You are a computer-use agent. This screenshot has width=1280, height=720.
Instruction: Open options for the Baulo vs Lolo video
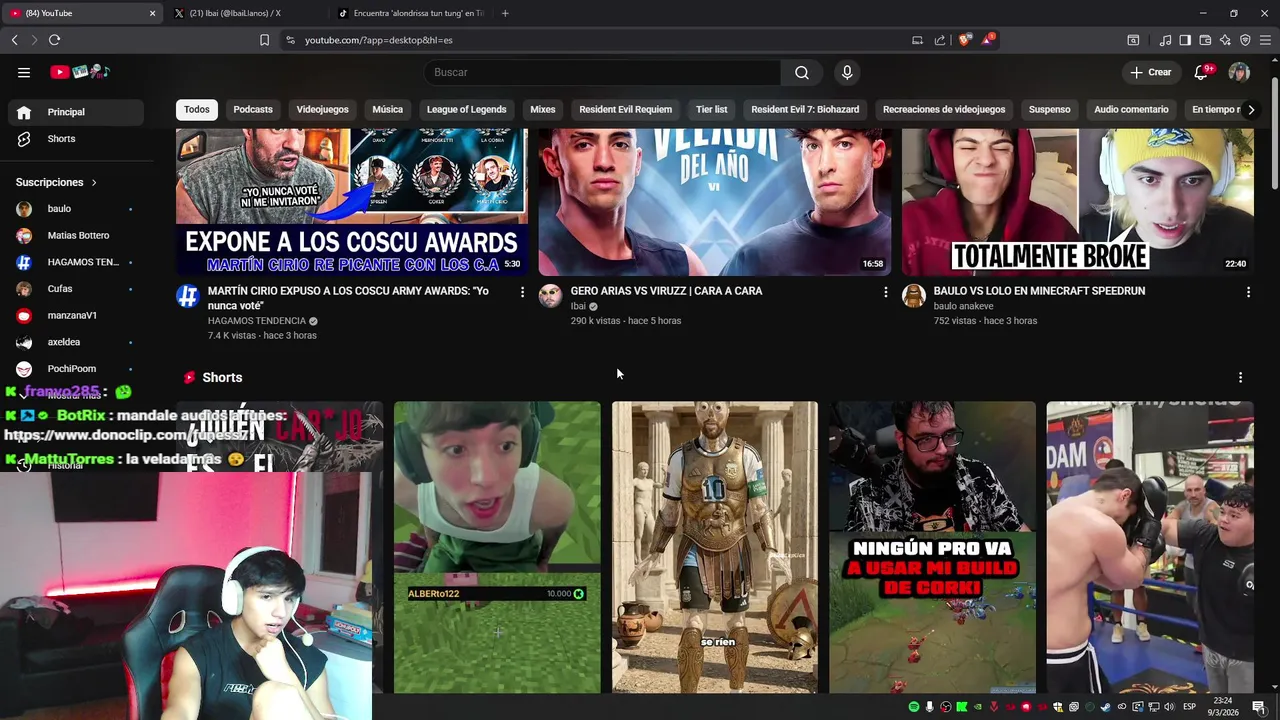point(1248,292)
